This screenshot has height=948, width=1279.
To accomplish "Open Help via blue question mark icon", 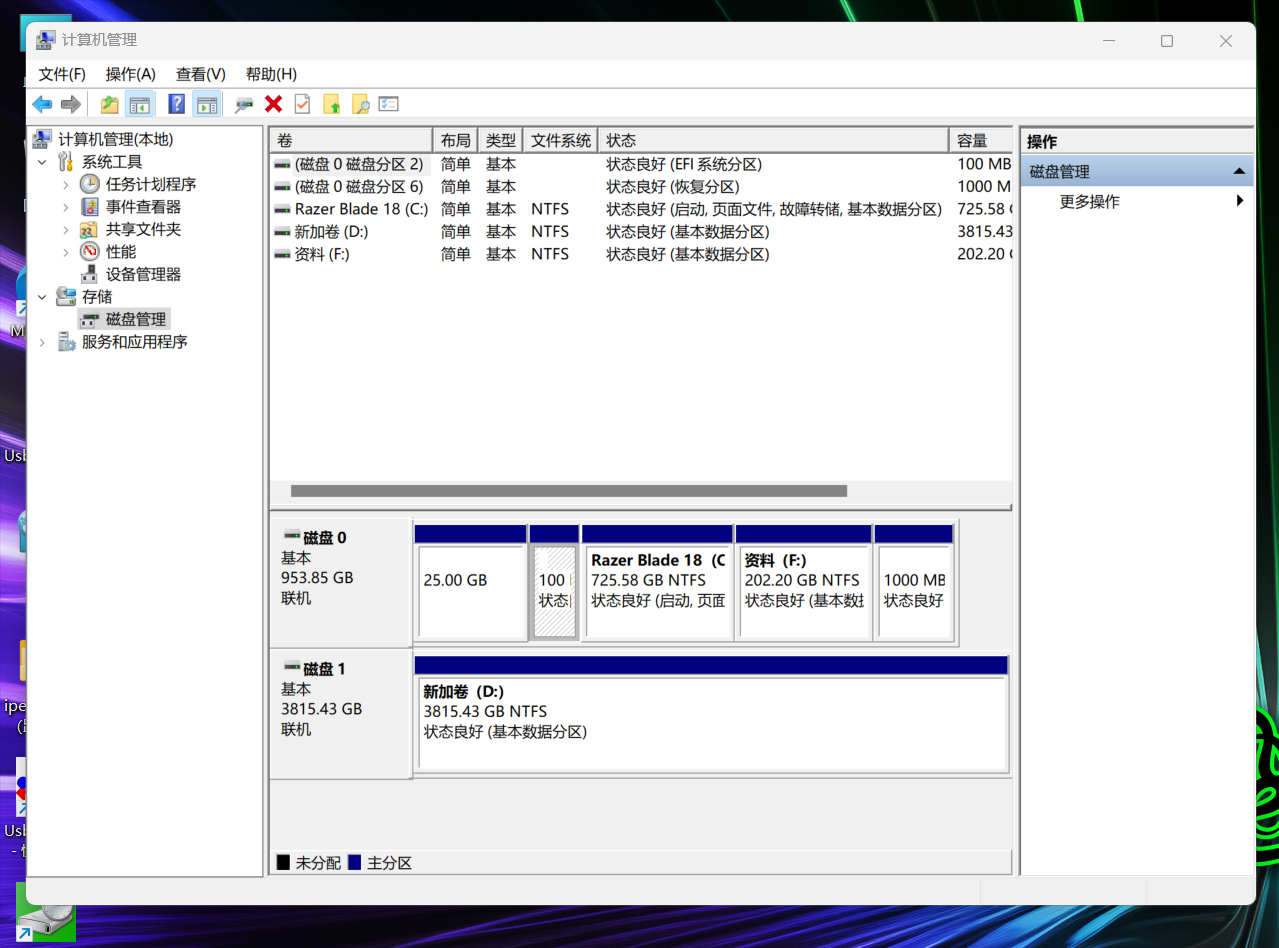I will pyautogui.click(x=176, y=104).
